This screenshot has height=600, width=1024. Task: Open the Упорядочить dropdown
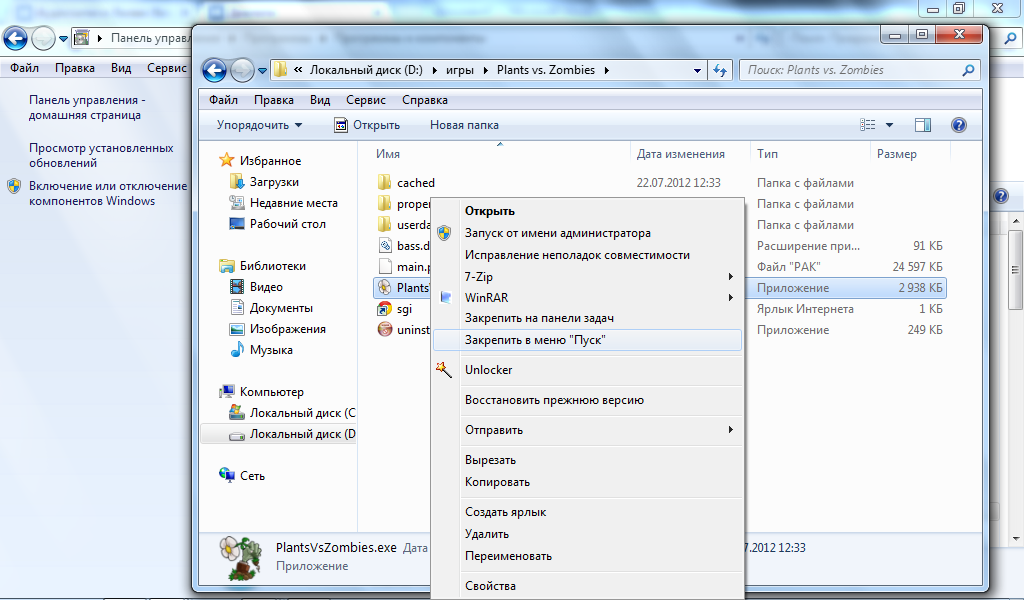(x=259, y=125)
